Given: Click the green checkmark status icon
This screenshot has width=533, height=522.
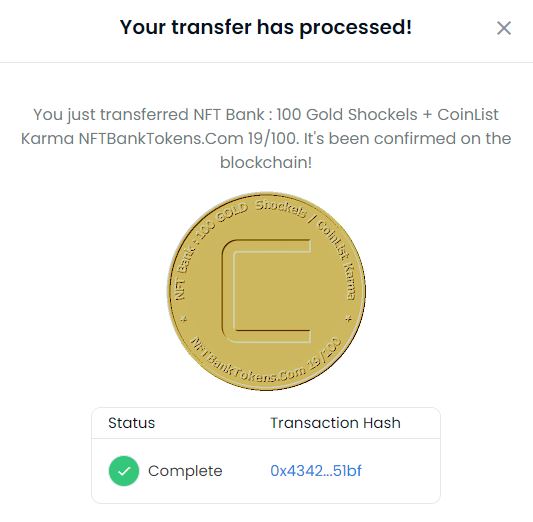Looking at the screenshot, I should pyautogui.click(x=124, y=471).
